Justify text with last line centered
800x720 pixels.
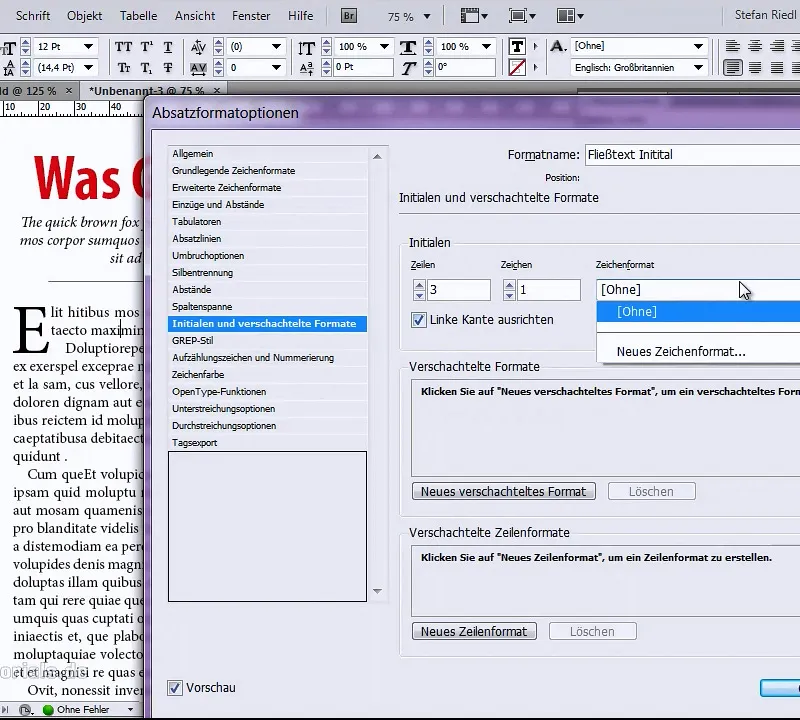pos(755,67)
